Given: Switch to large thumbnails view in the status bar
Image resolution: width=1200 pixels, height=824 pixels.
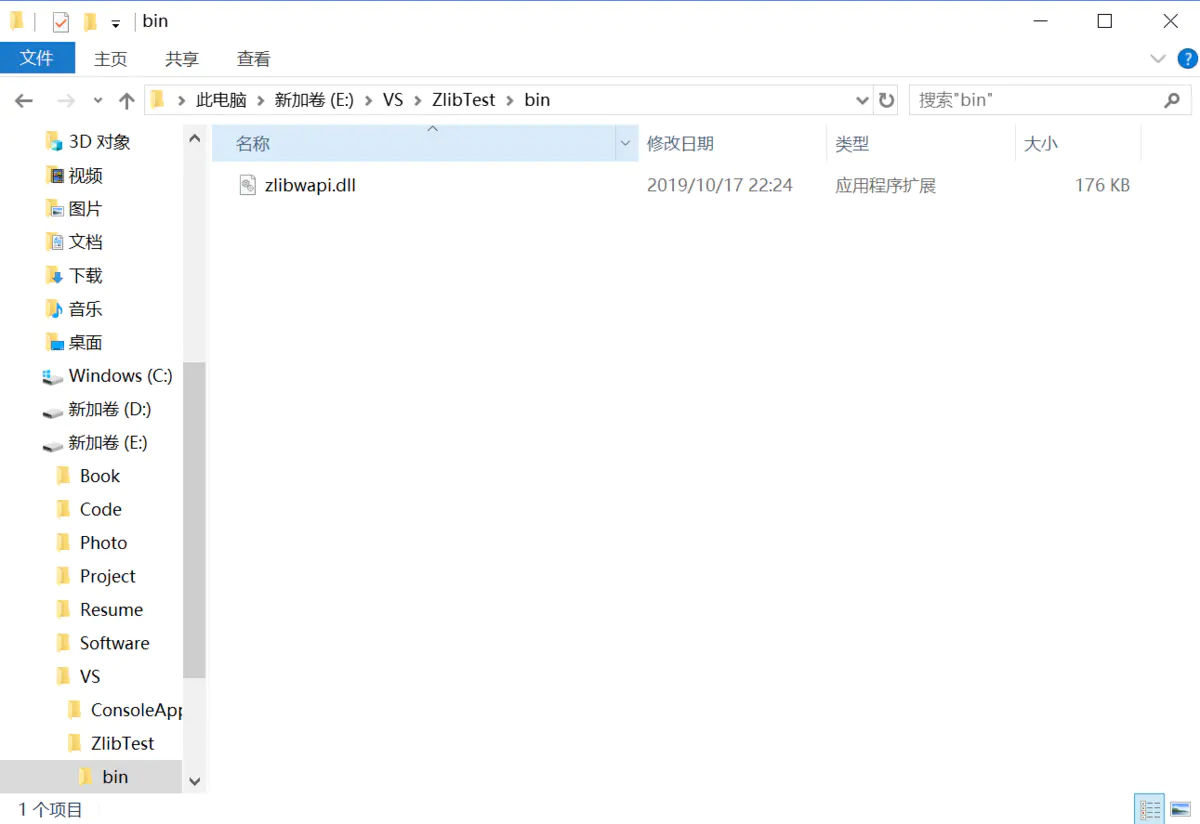Looking at the screenshot, I should coord(1178,809).
